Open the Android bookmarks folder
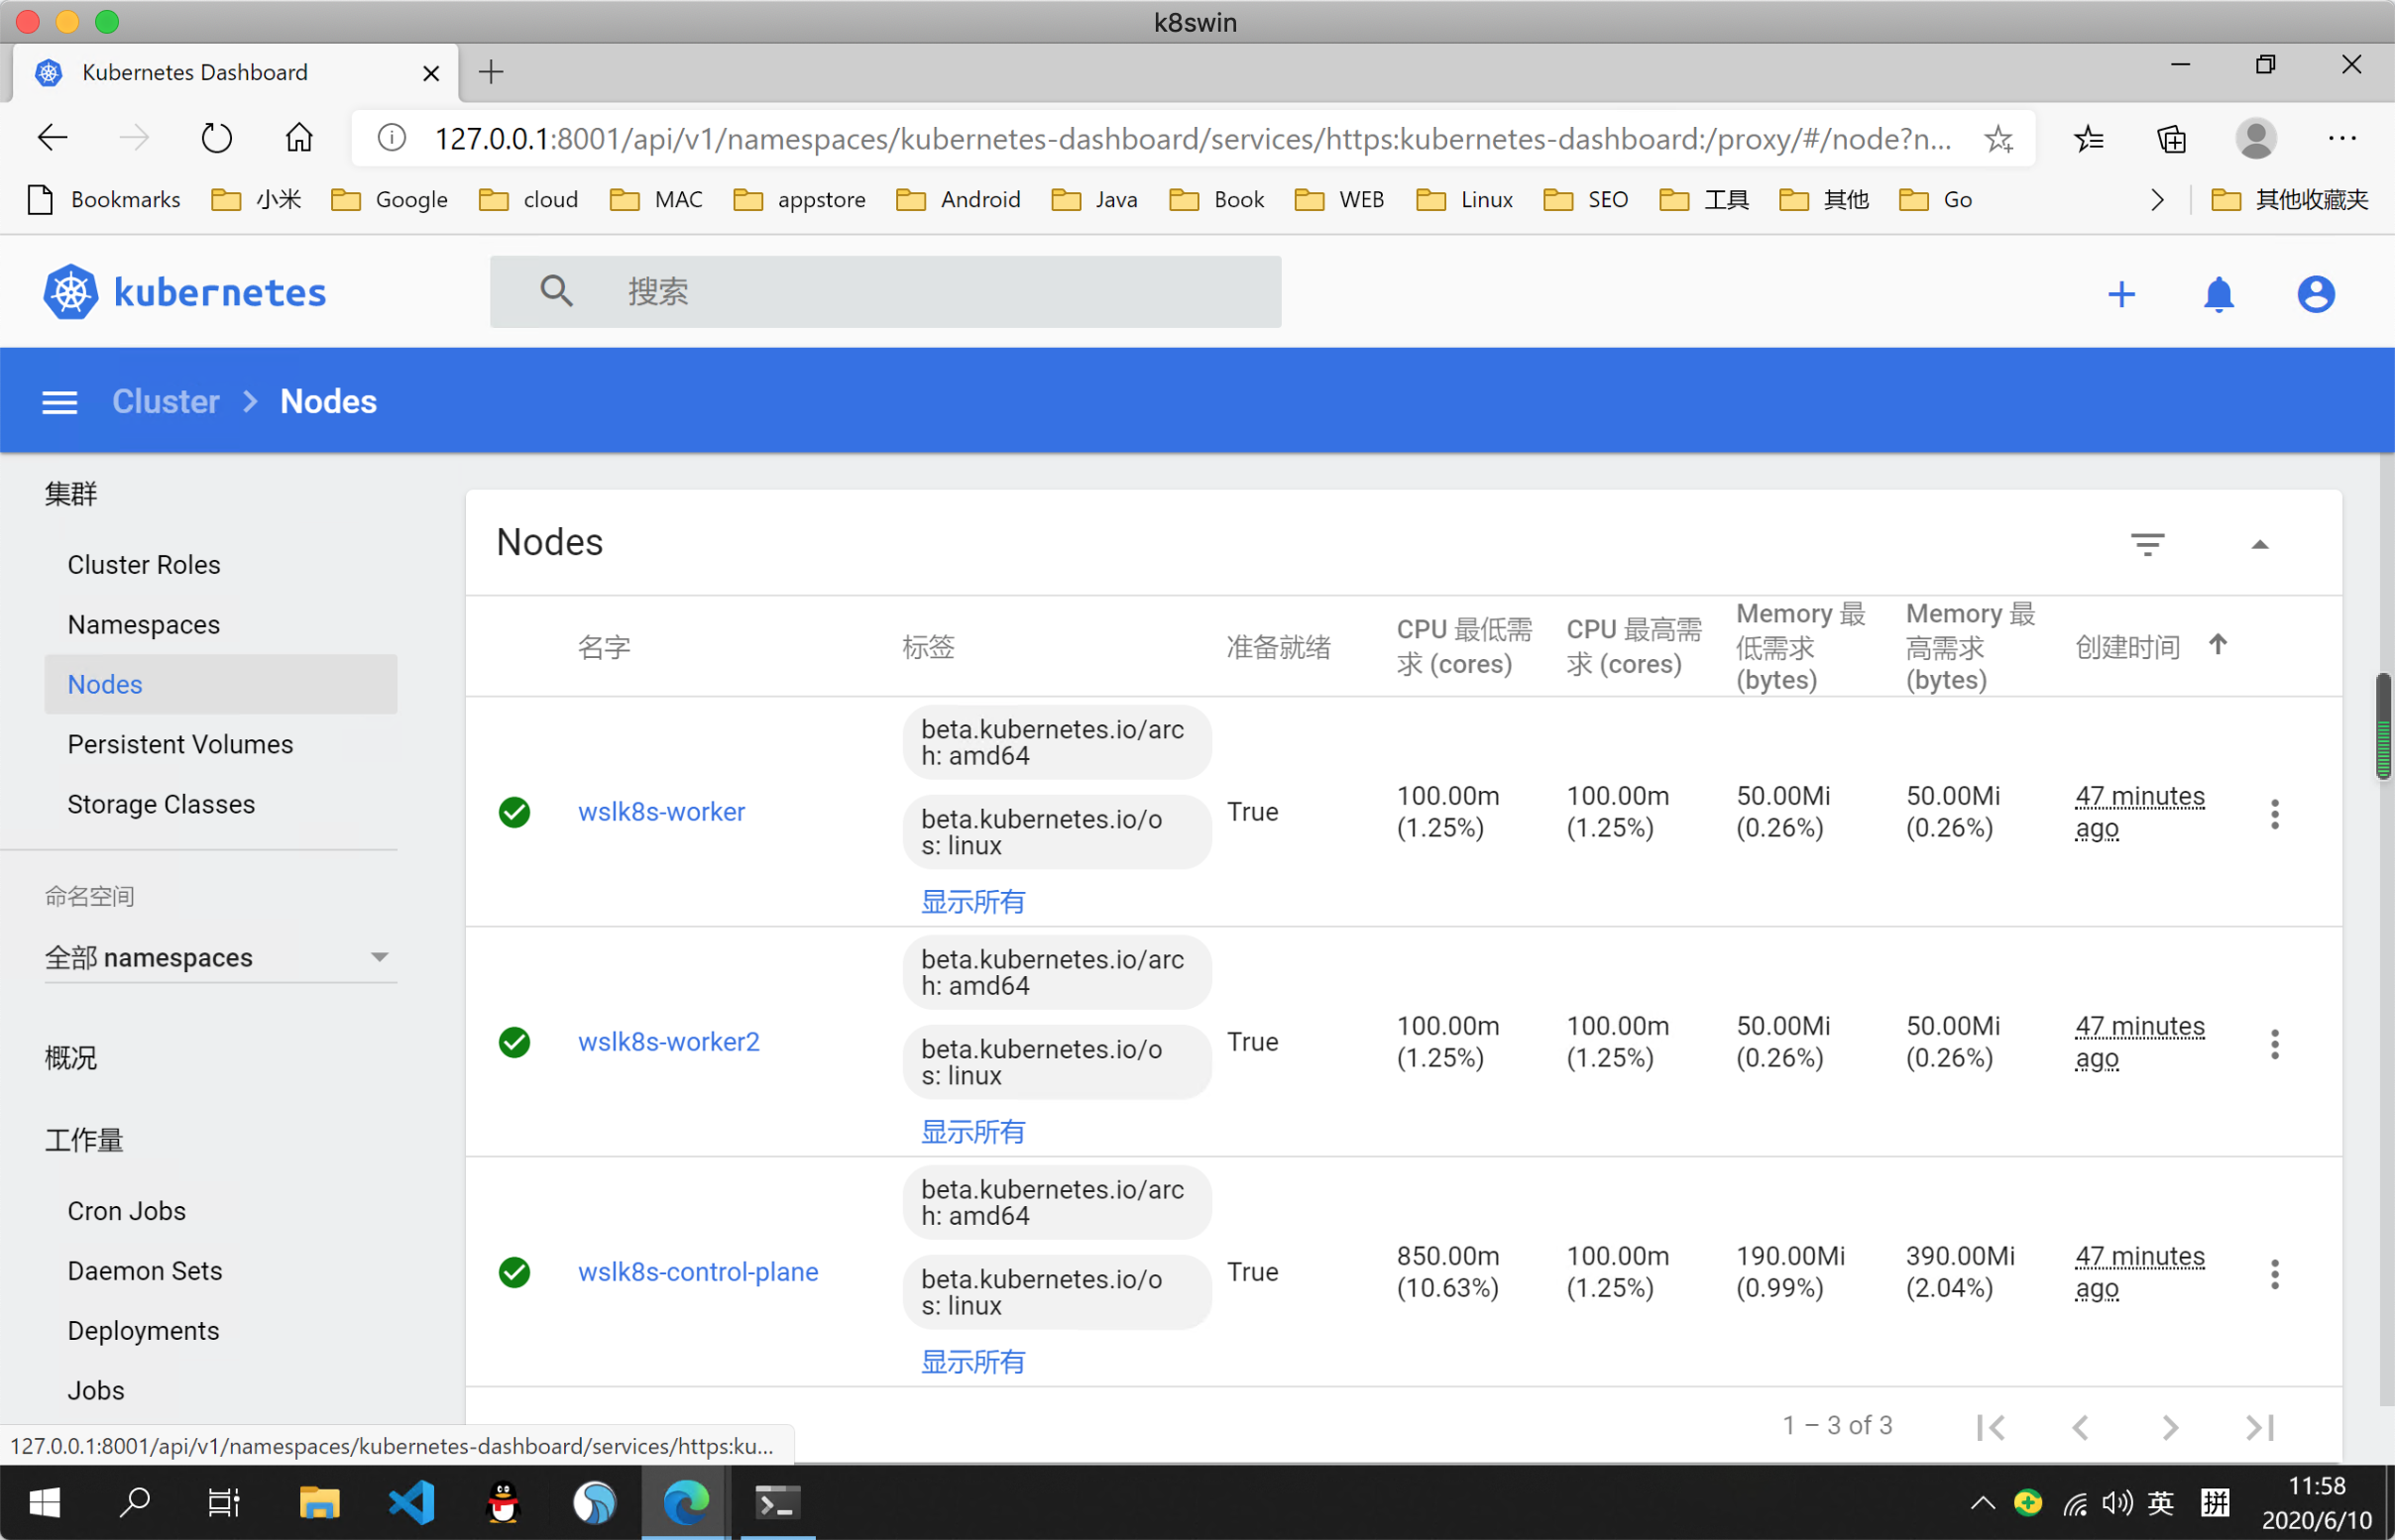This screenshot has width=2395, height=1540. pyautogui.click(x=958, y=200)
